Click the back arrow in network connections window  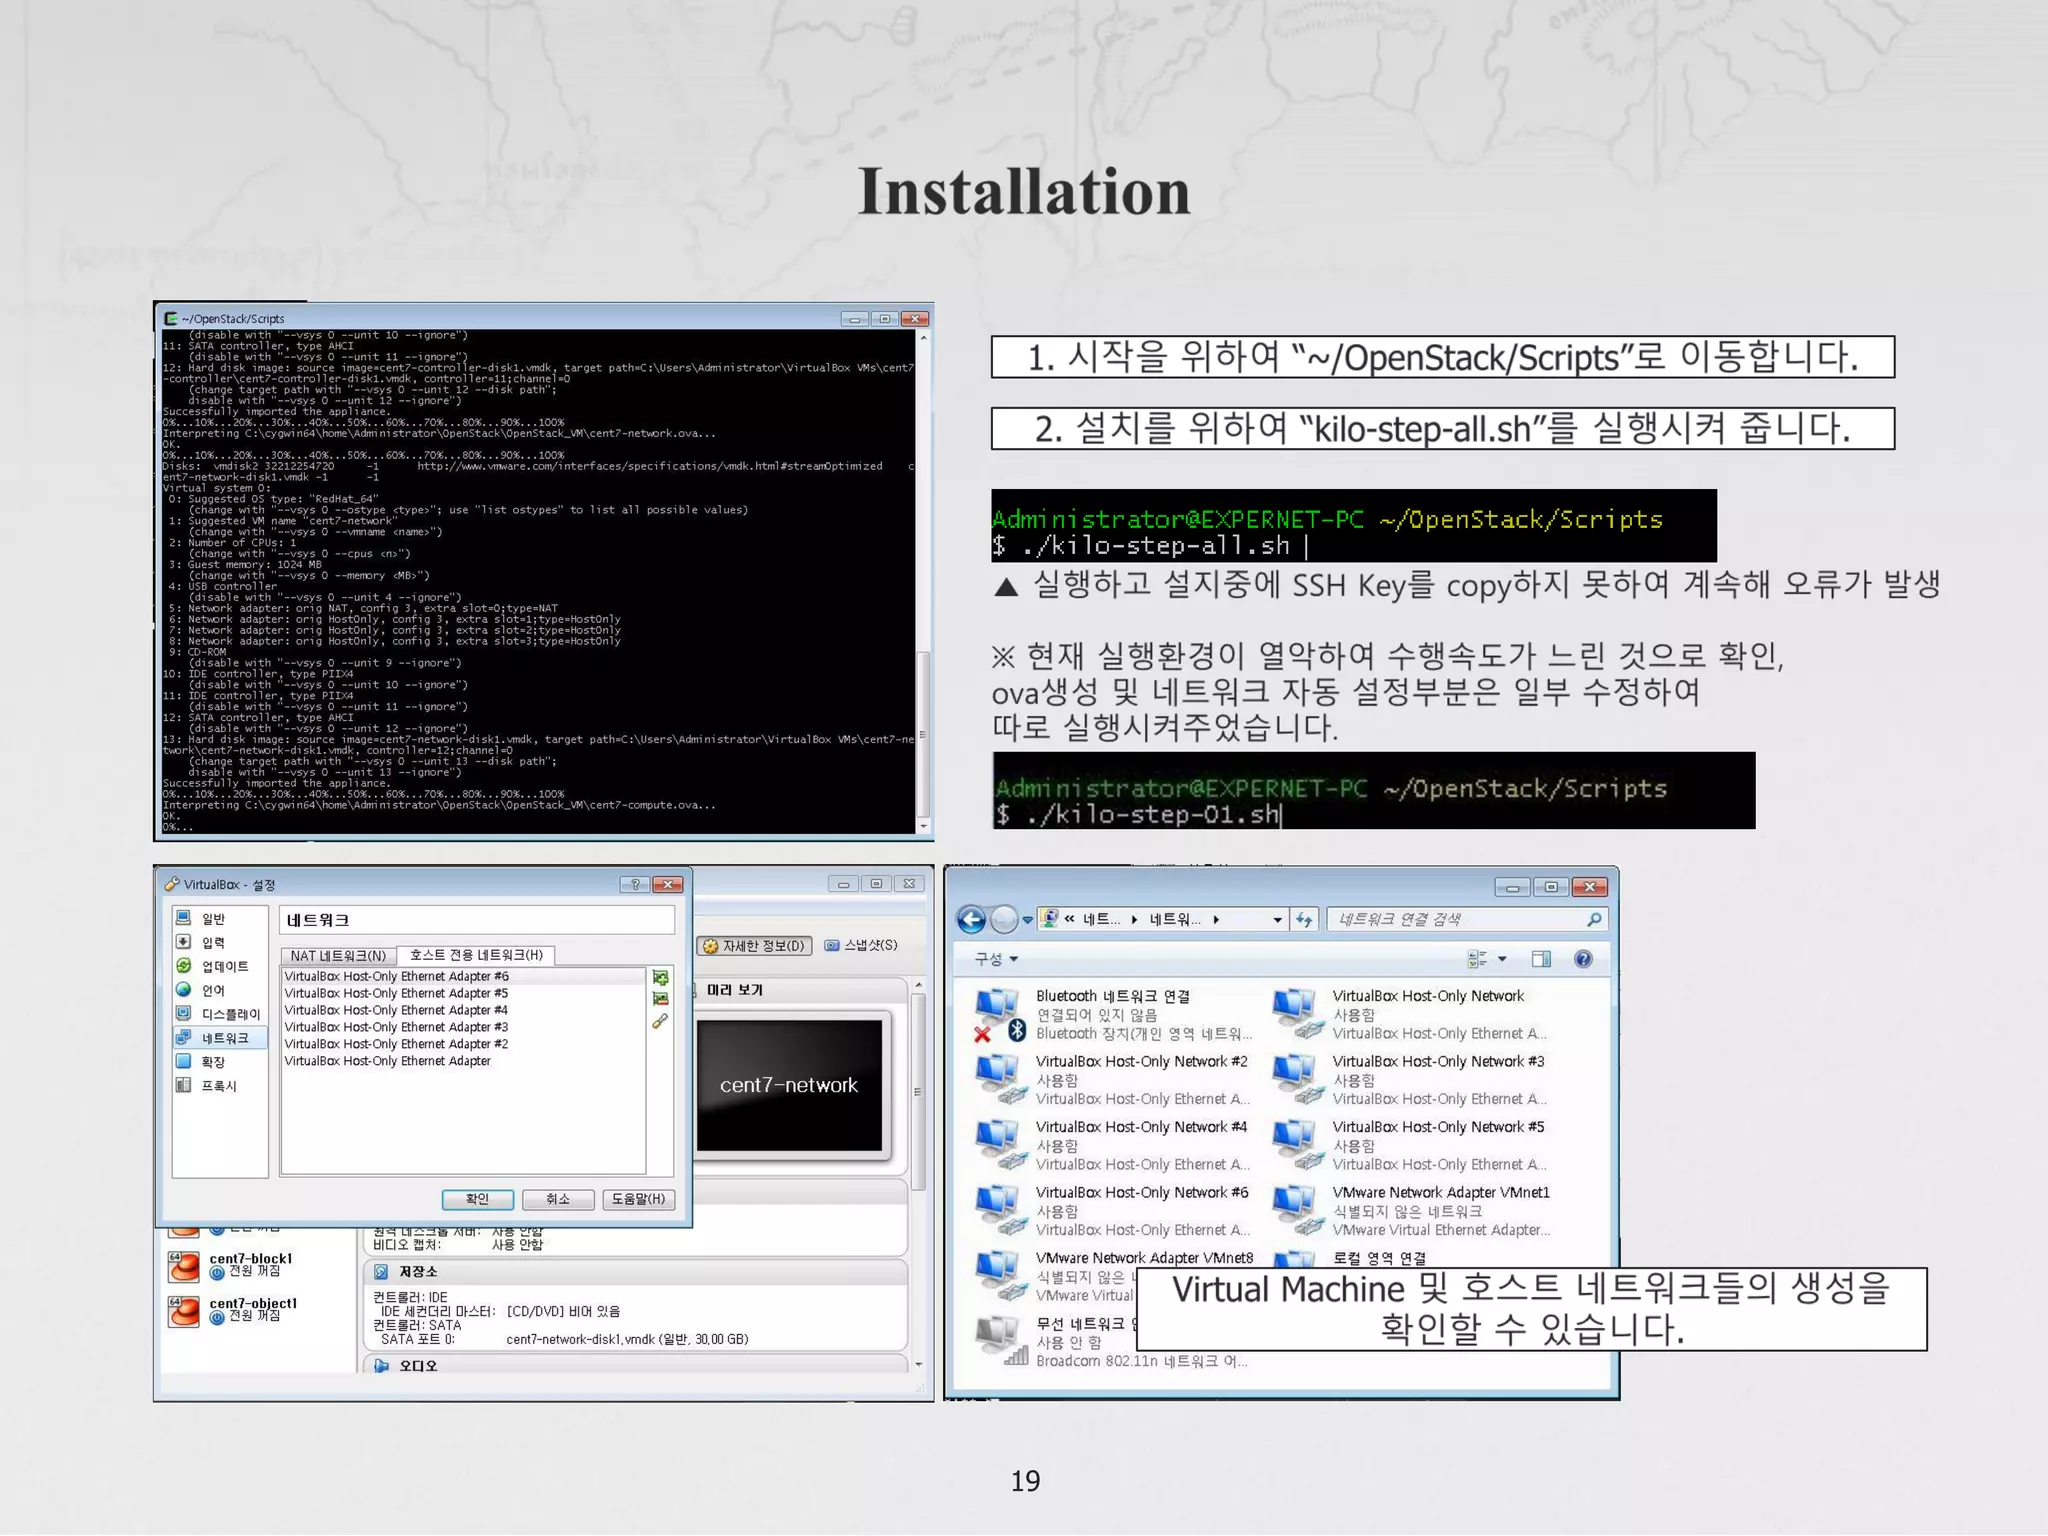pos(971,919)
